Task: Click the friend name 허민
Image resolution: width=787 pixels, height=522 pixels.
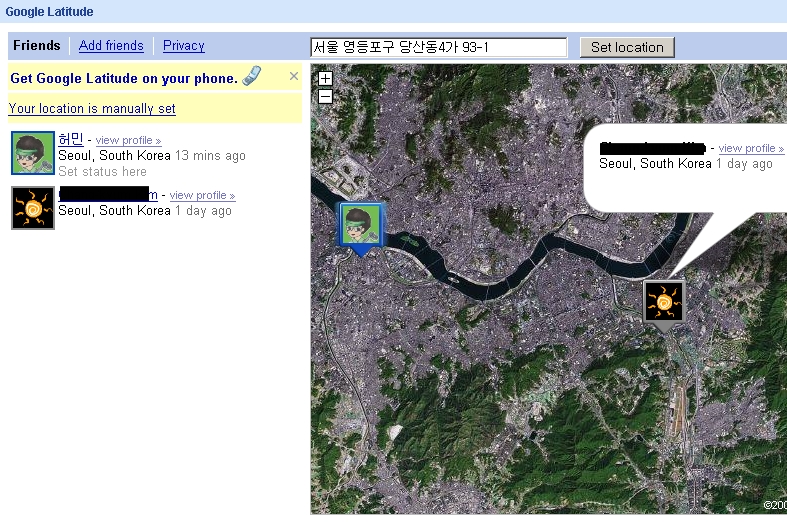Action: point(71,139)
